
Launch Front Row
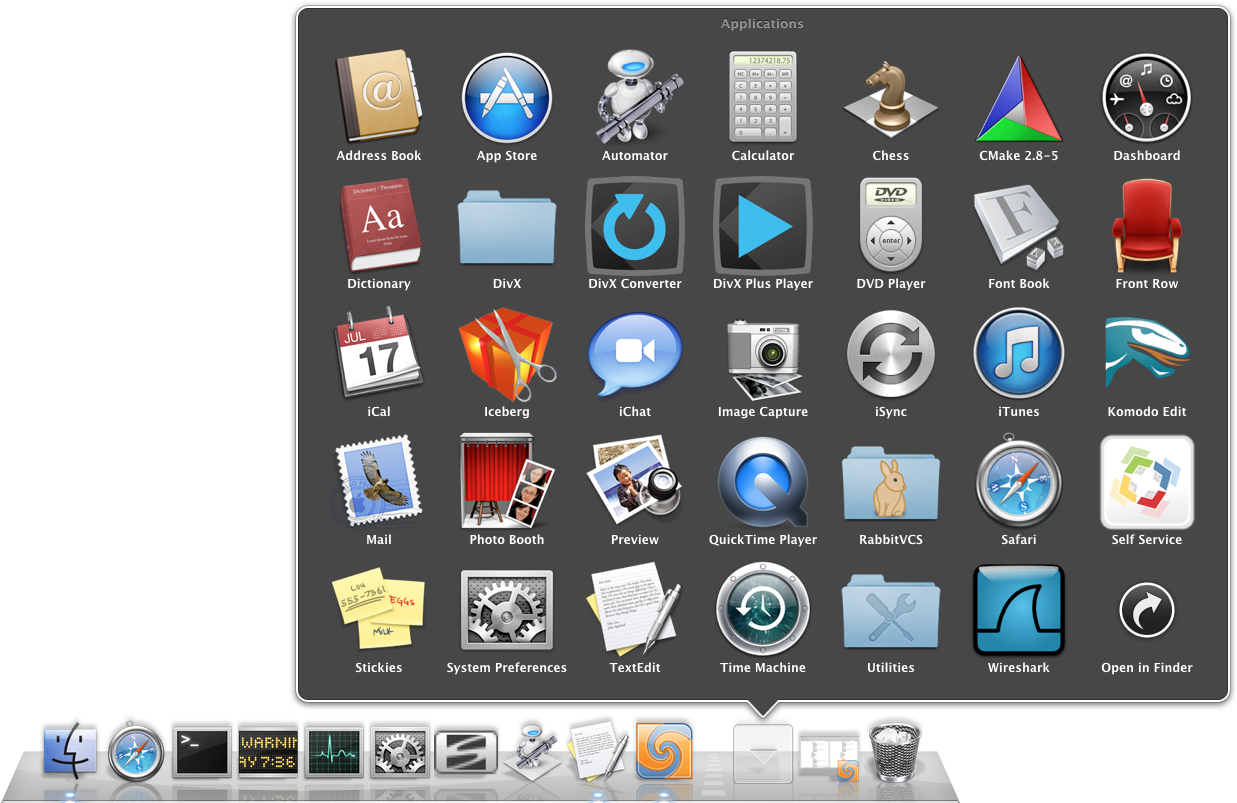(x=1147, y=227)
